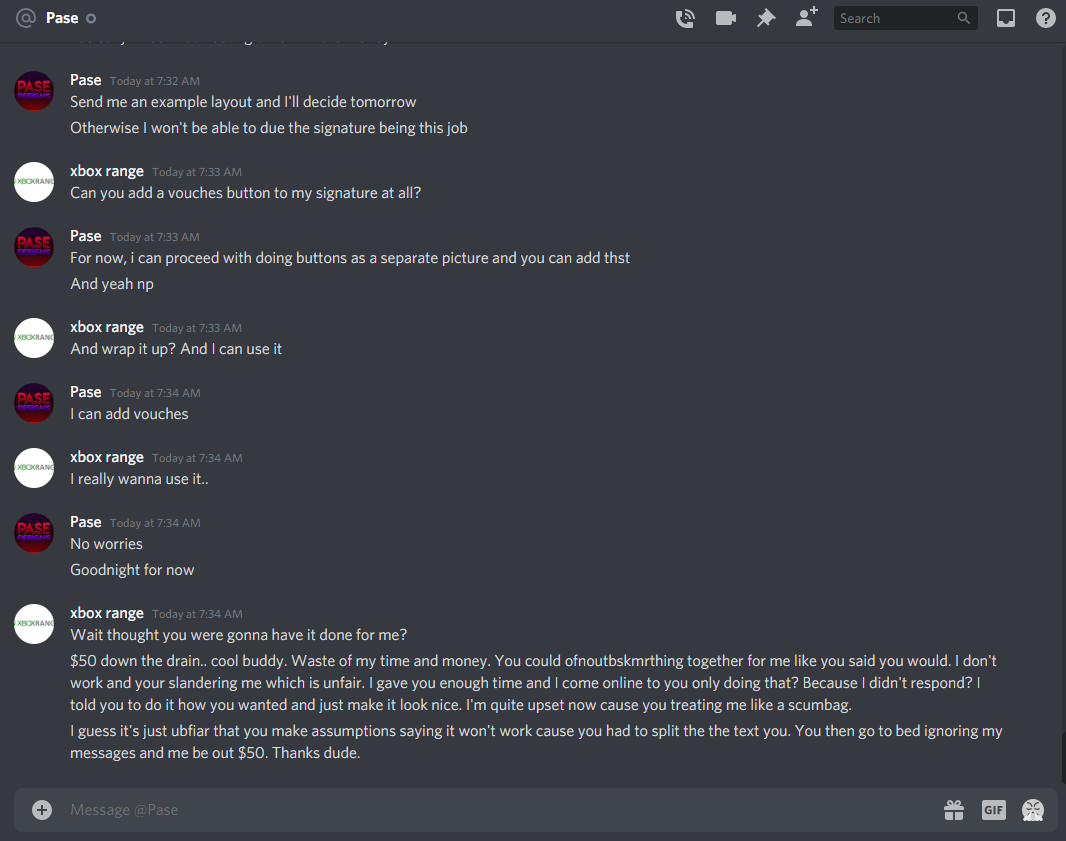
Task: Open the emoji picker
Action: 1033,810
